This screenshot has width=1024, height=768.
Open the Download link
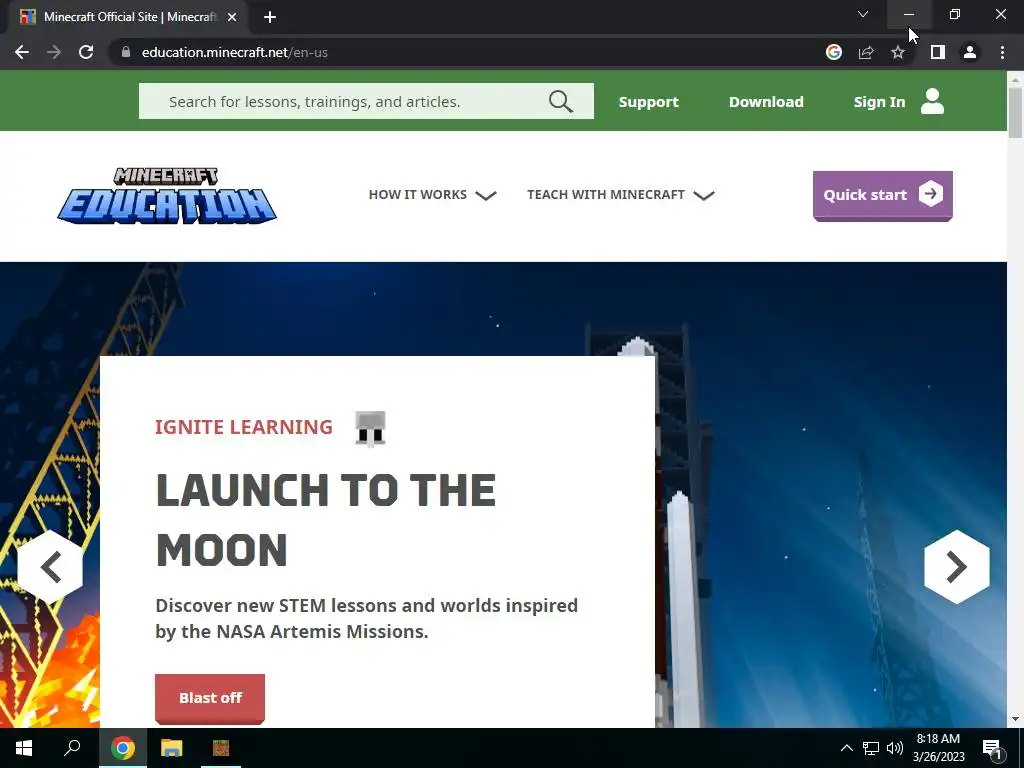coord(766,102)
